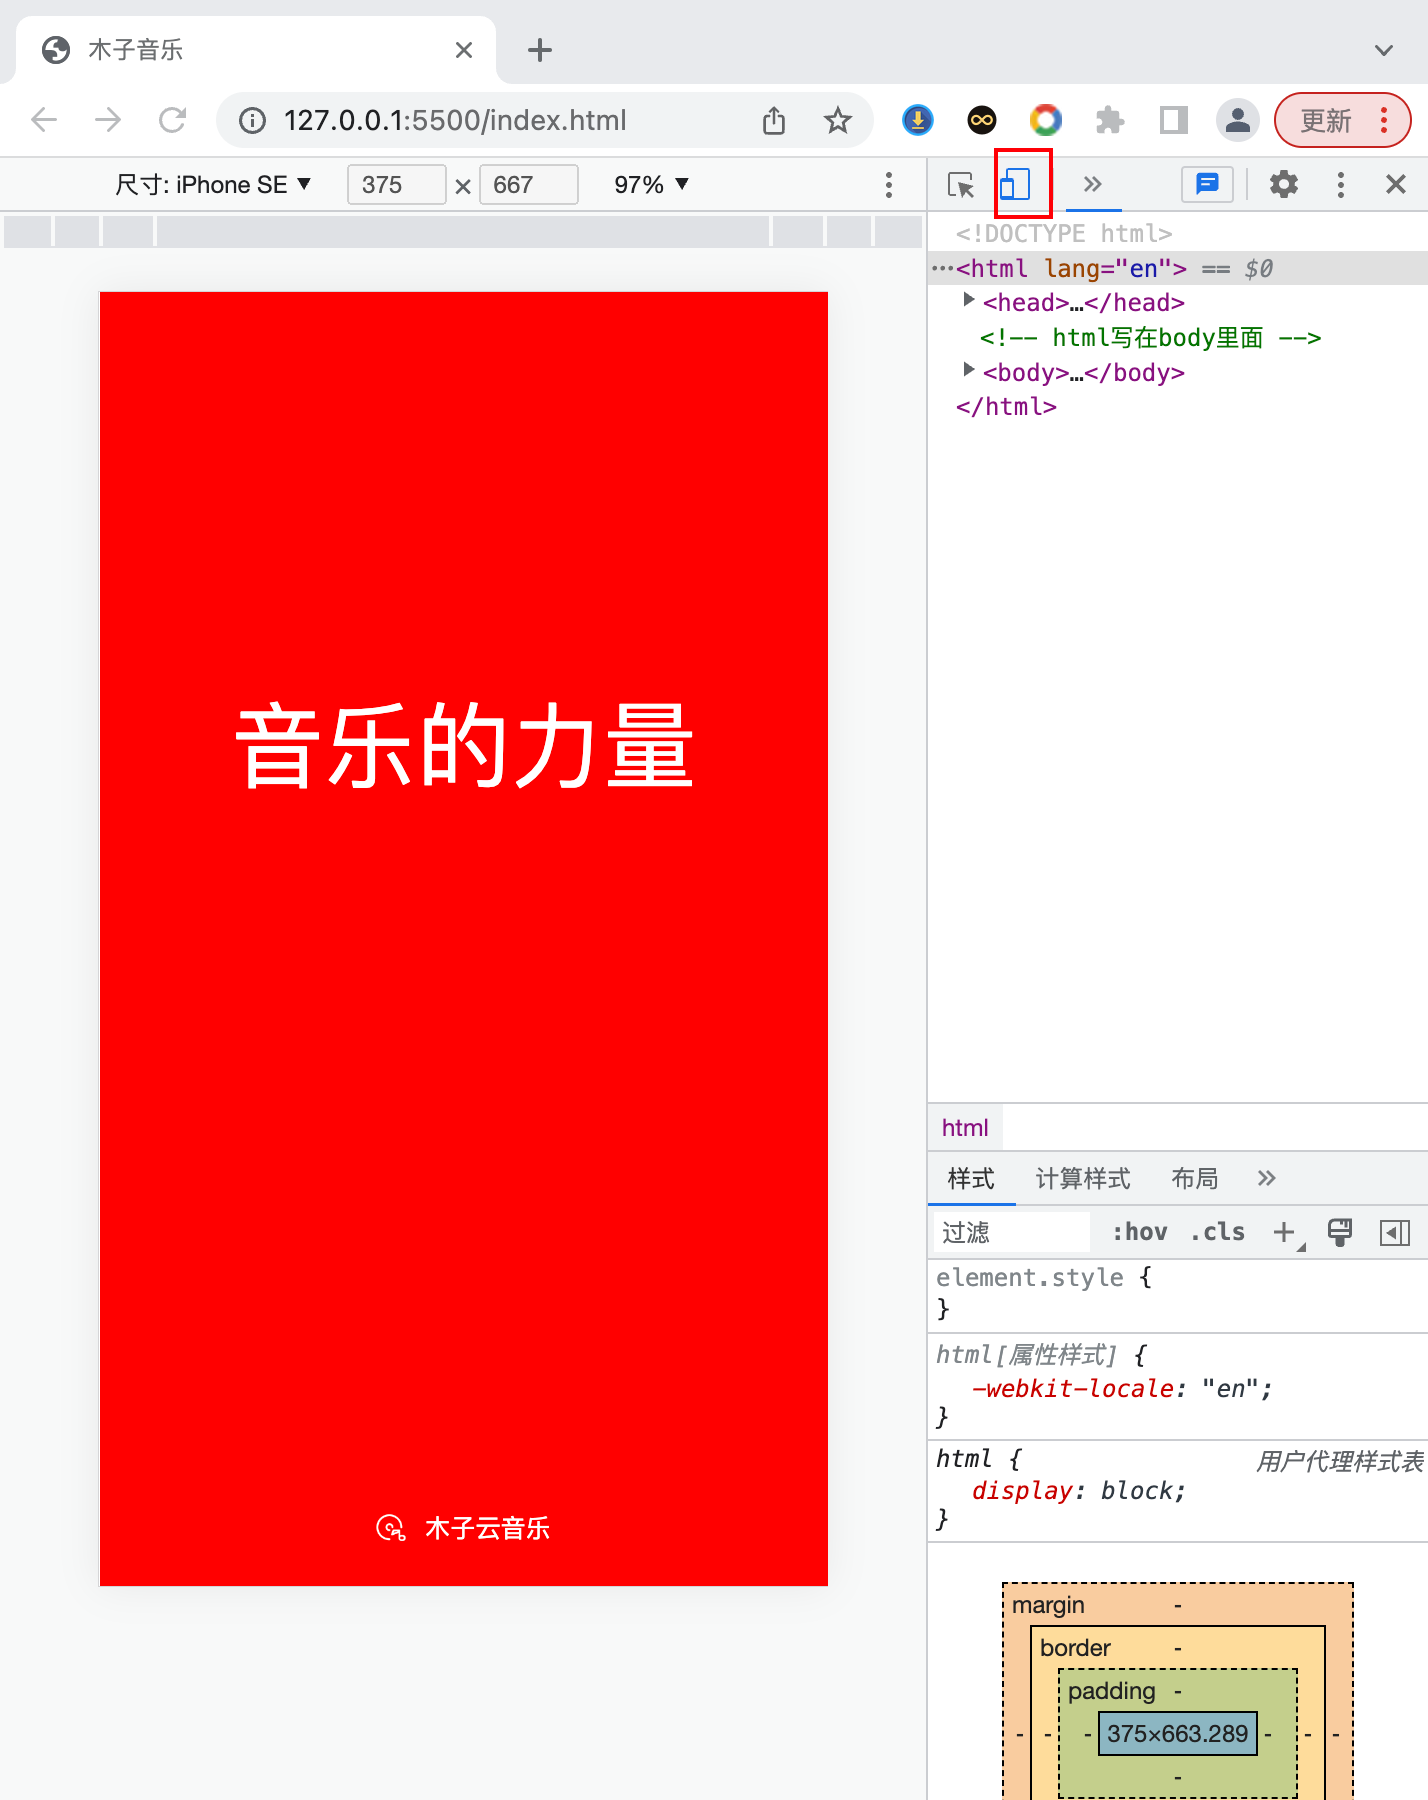
Task: Reload the current page
Action: point(173,120)
